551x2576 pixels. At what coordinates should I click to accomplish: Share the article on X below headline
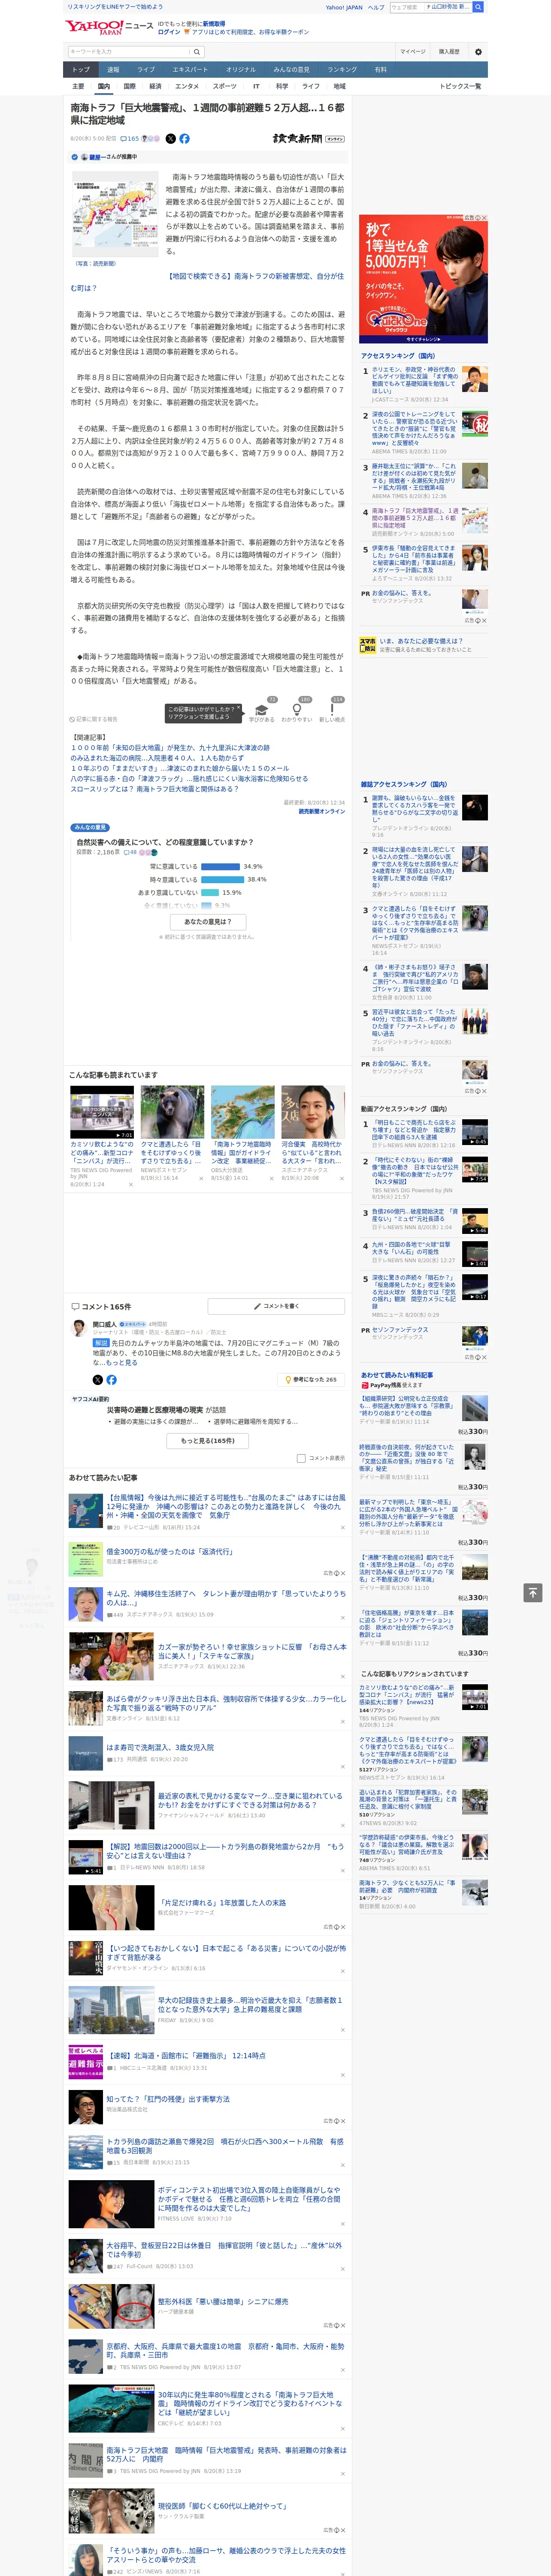[x=170, y=139]
